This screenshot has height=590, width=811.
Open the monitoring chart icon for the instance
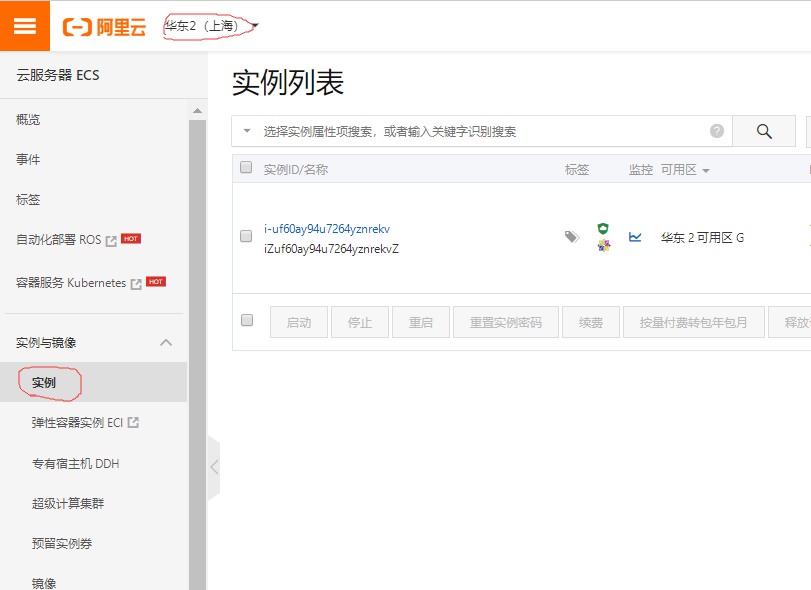[x=635, y=237]
